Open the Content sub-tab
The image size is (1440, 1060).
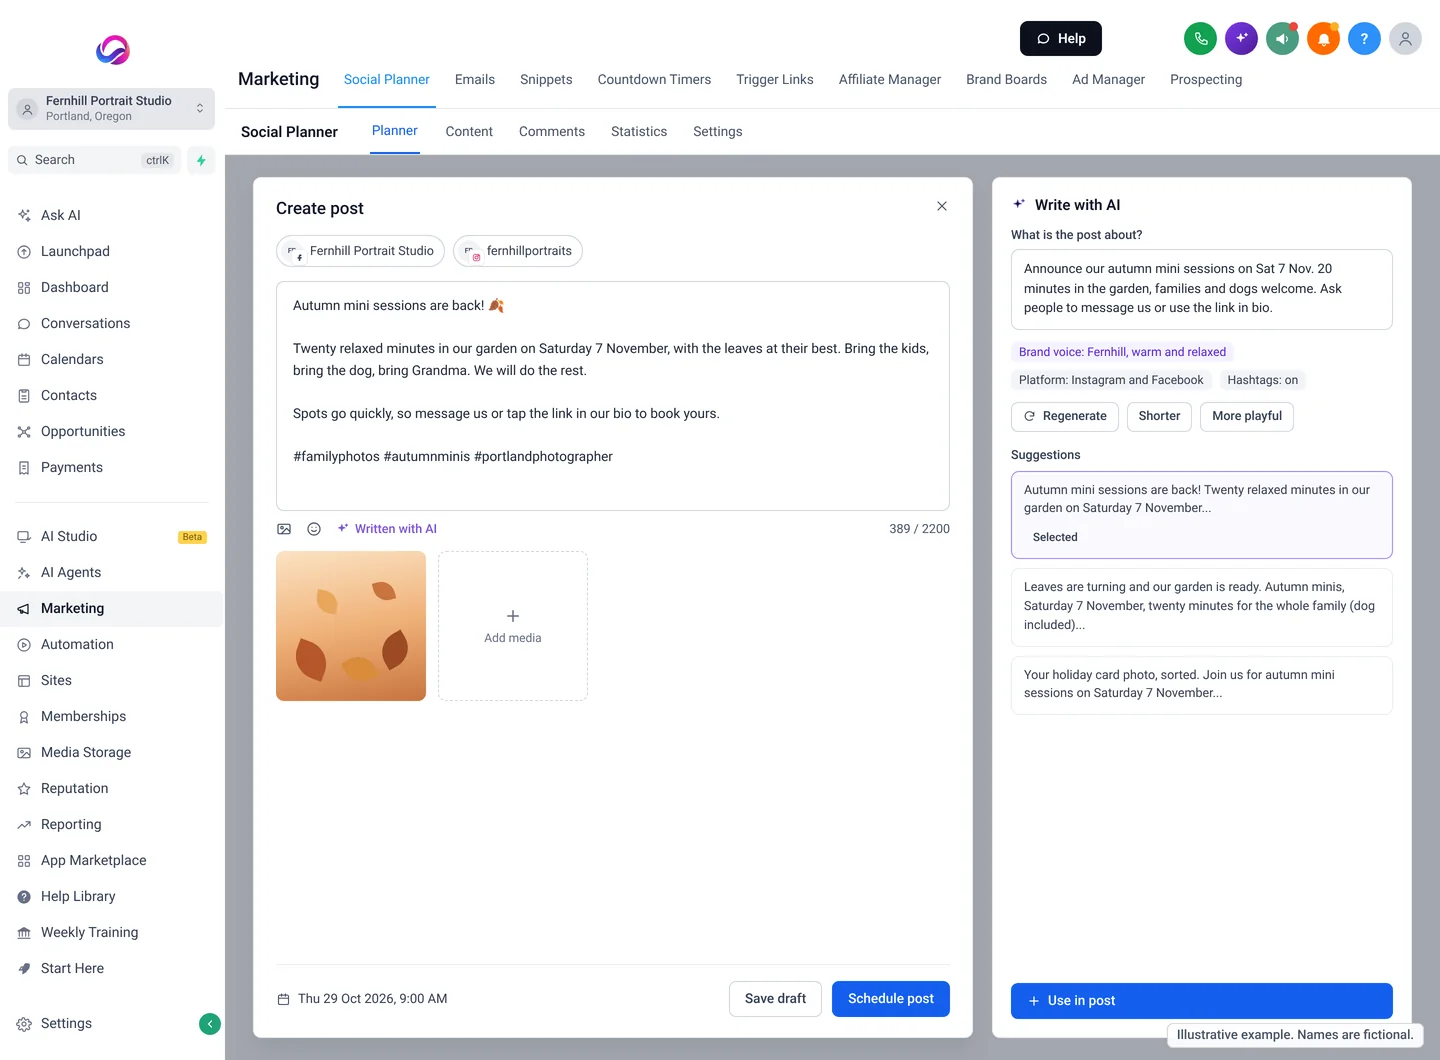469,132
